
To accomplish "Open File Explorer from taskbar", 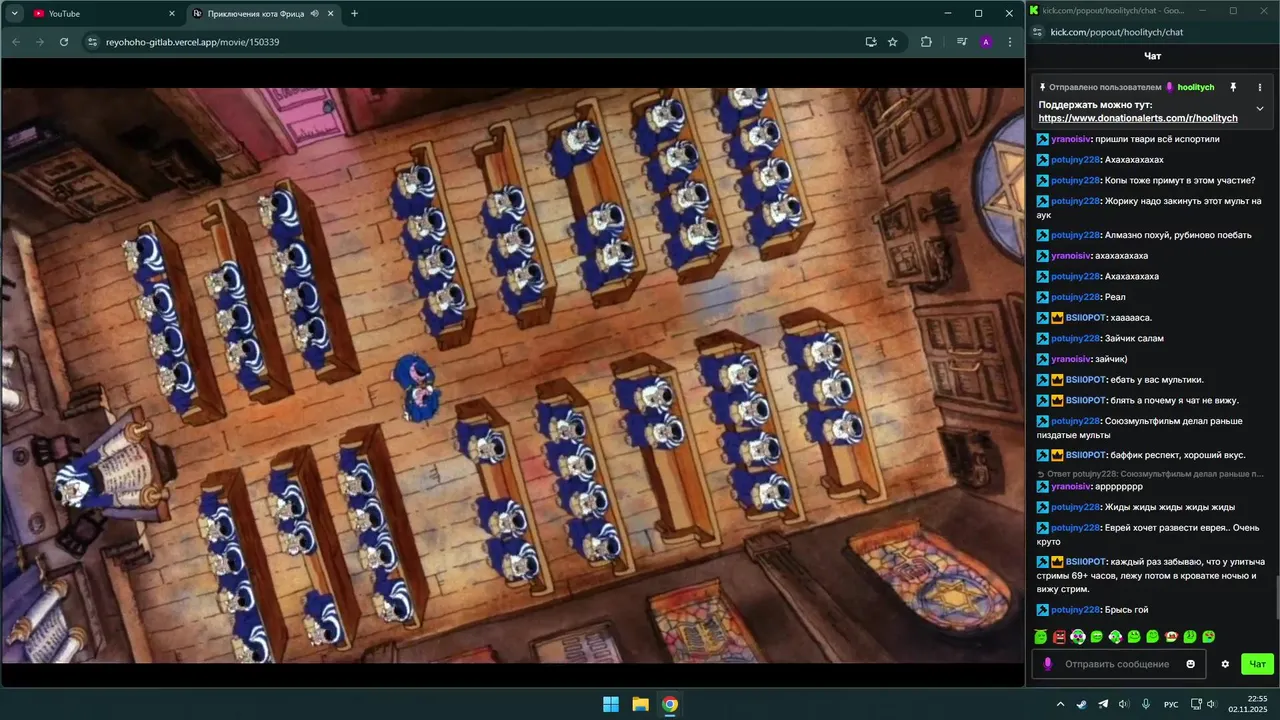I will pyautogui.click(x=640, y=704).
